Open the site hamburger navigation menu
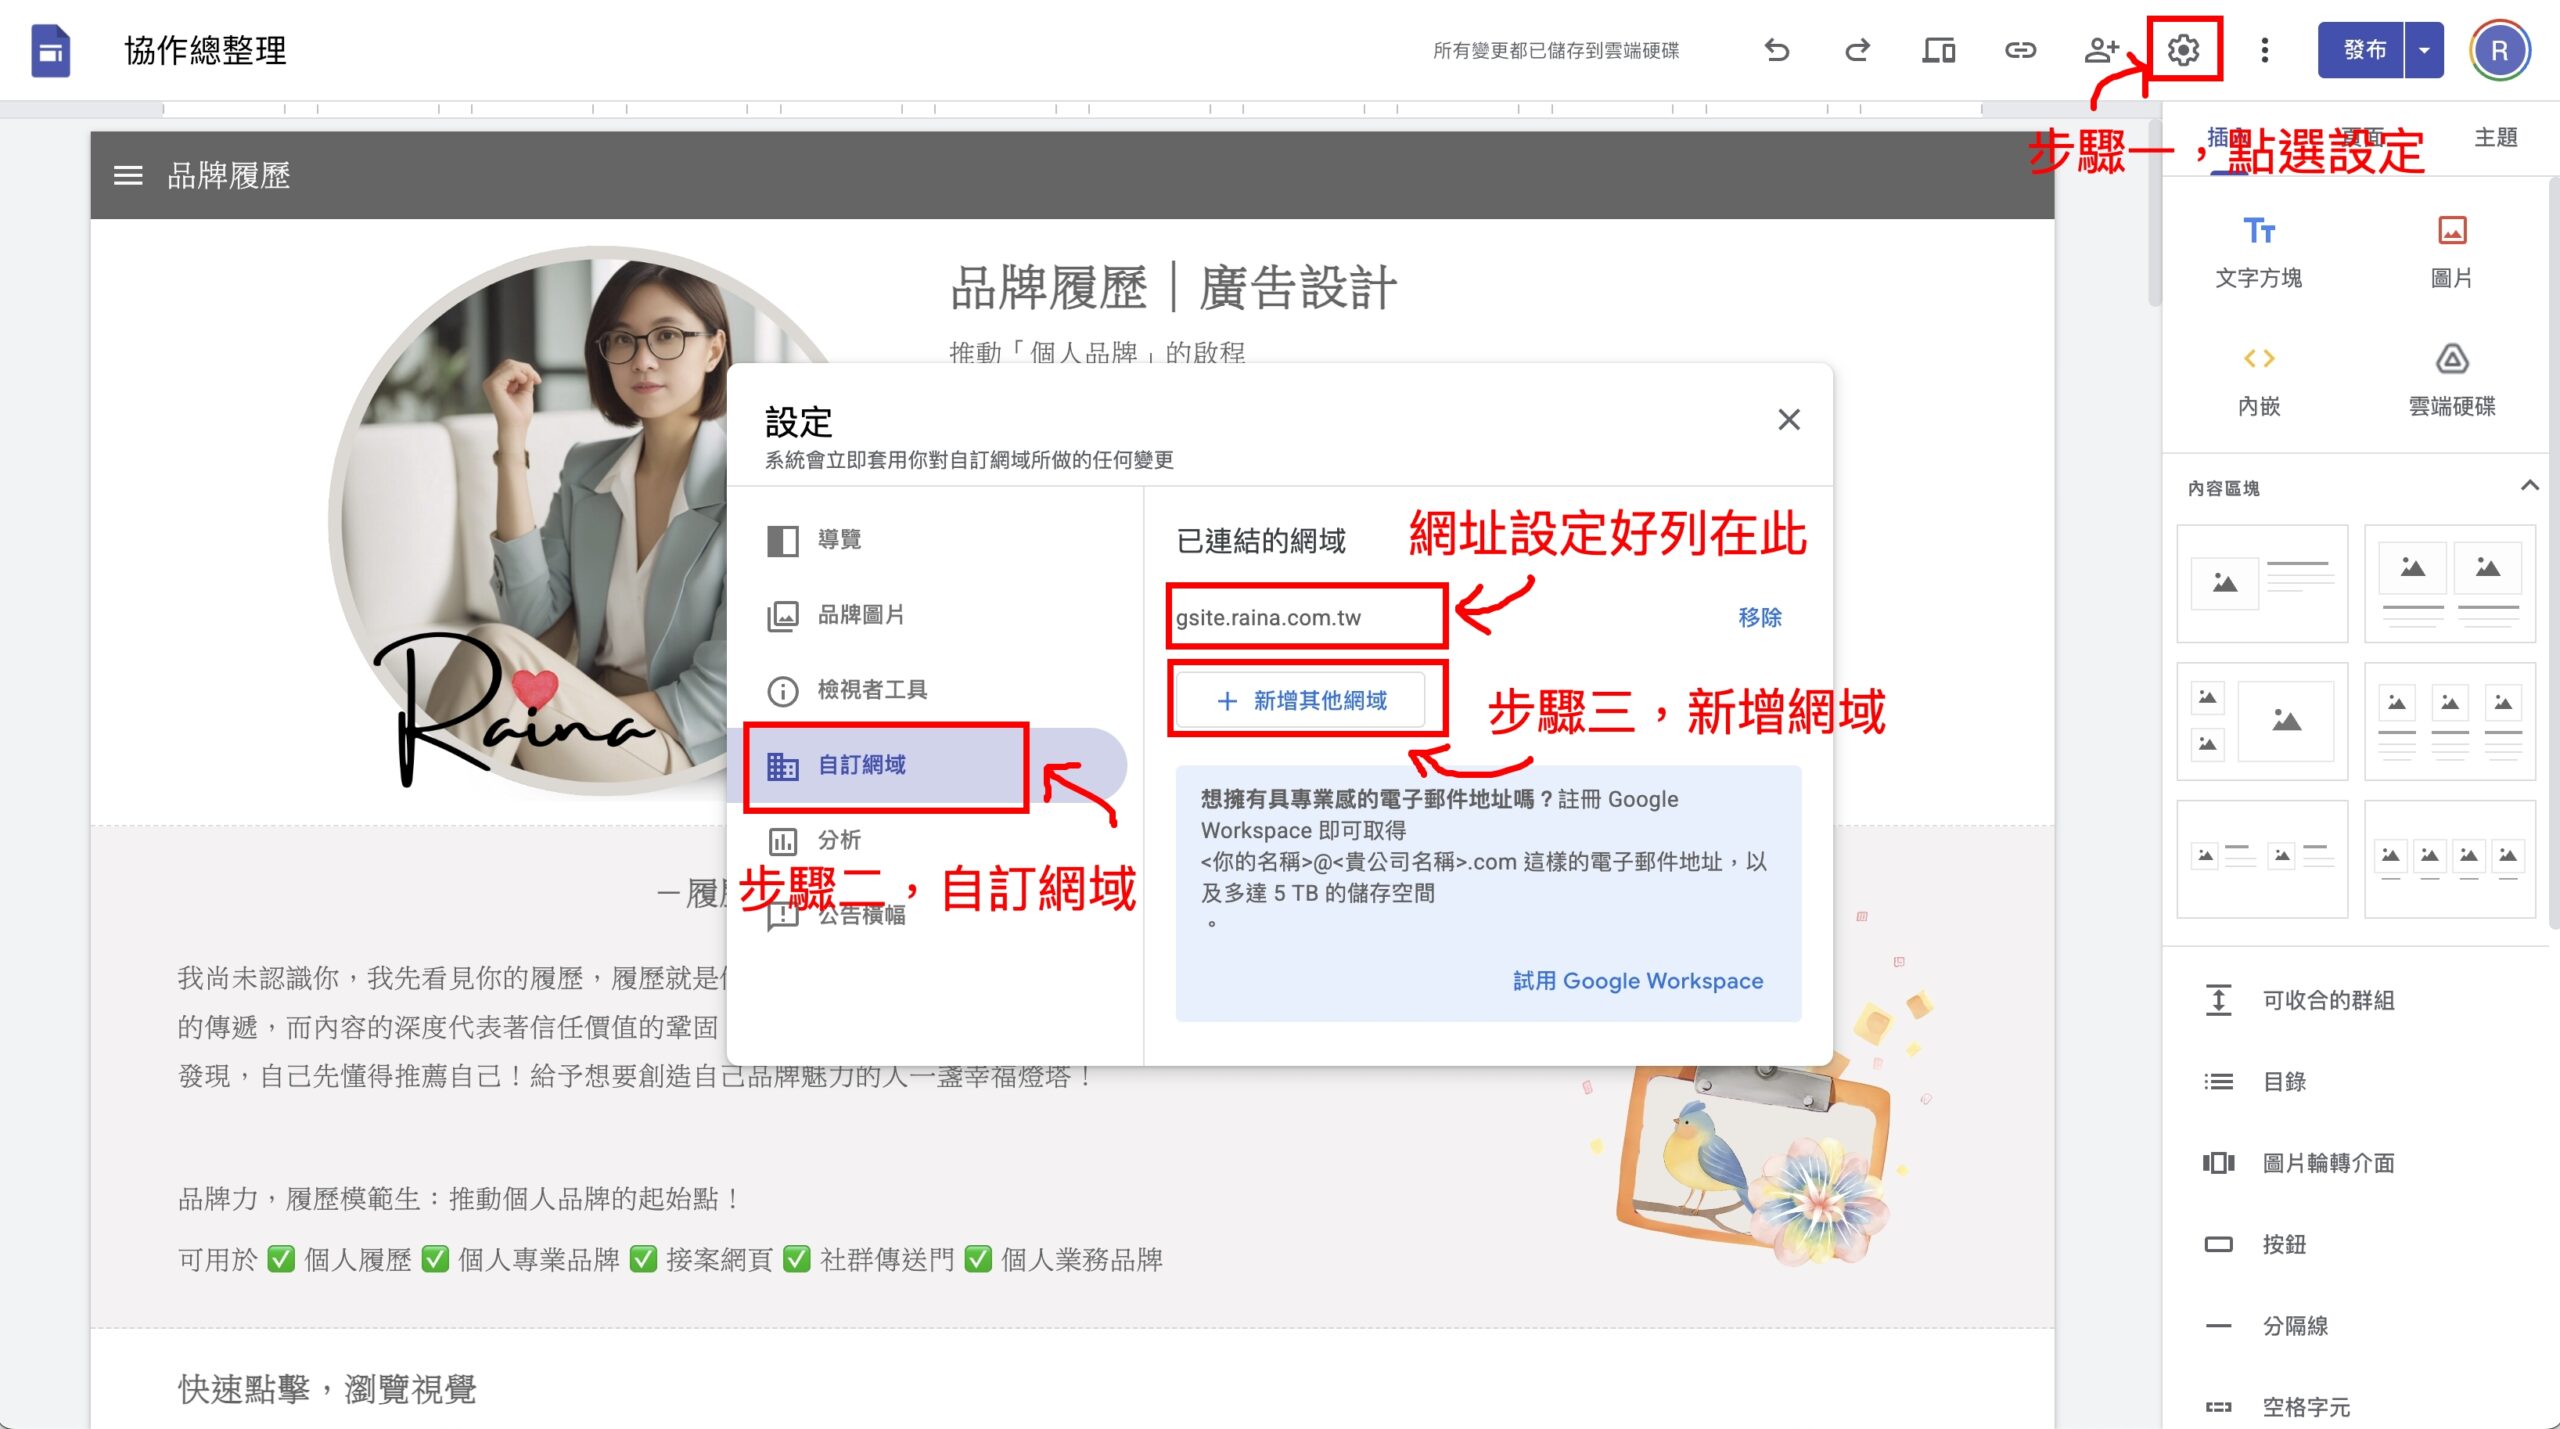The width and height of the screenshot is (2560, 1429). point(128,176)
